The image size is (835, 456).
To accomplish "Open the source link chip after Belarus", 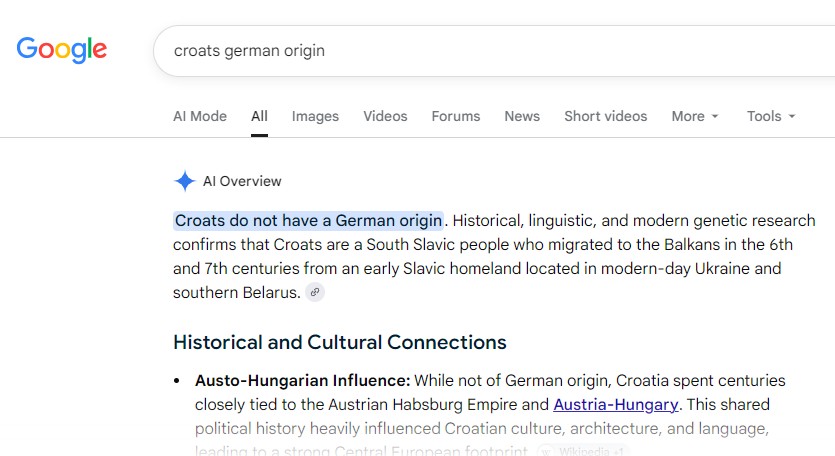I will point(315,292).
